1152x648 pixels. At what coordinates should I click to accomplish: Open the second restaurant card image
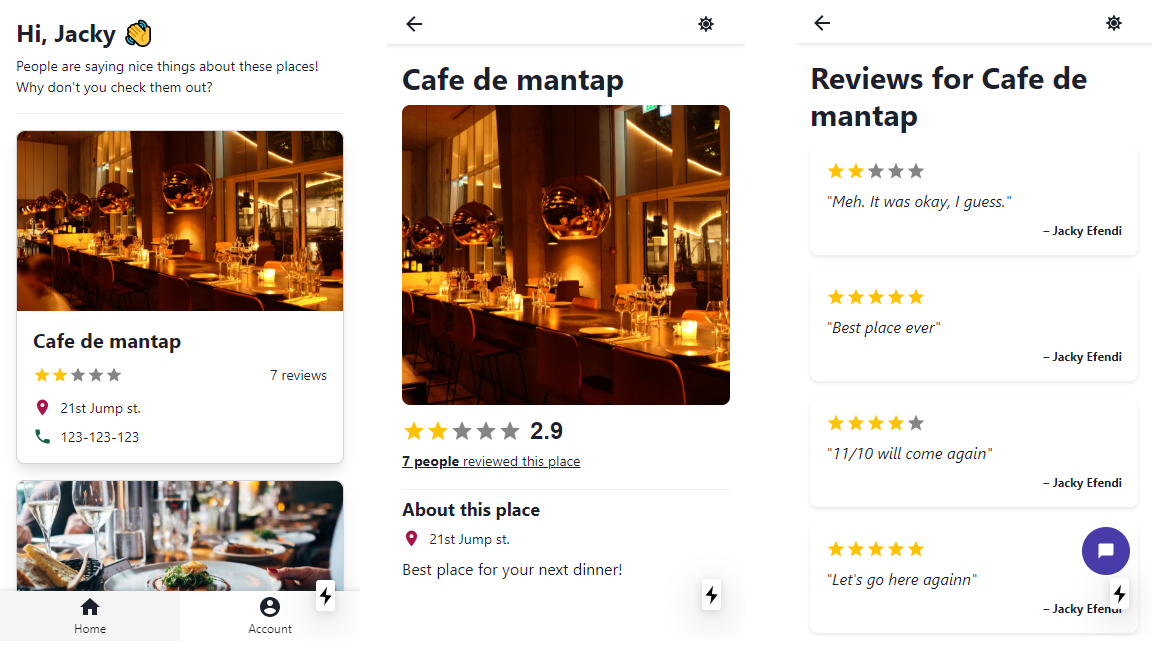[x=180, y=536]
